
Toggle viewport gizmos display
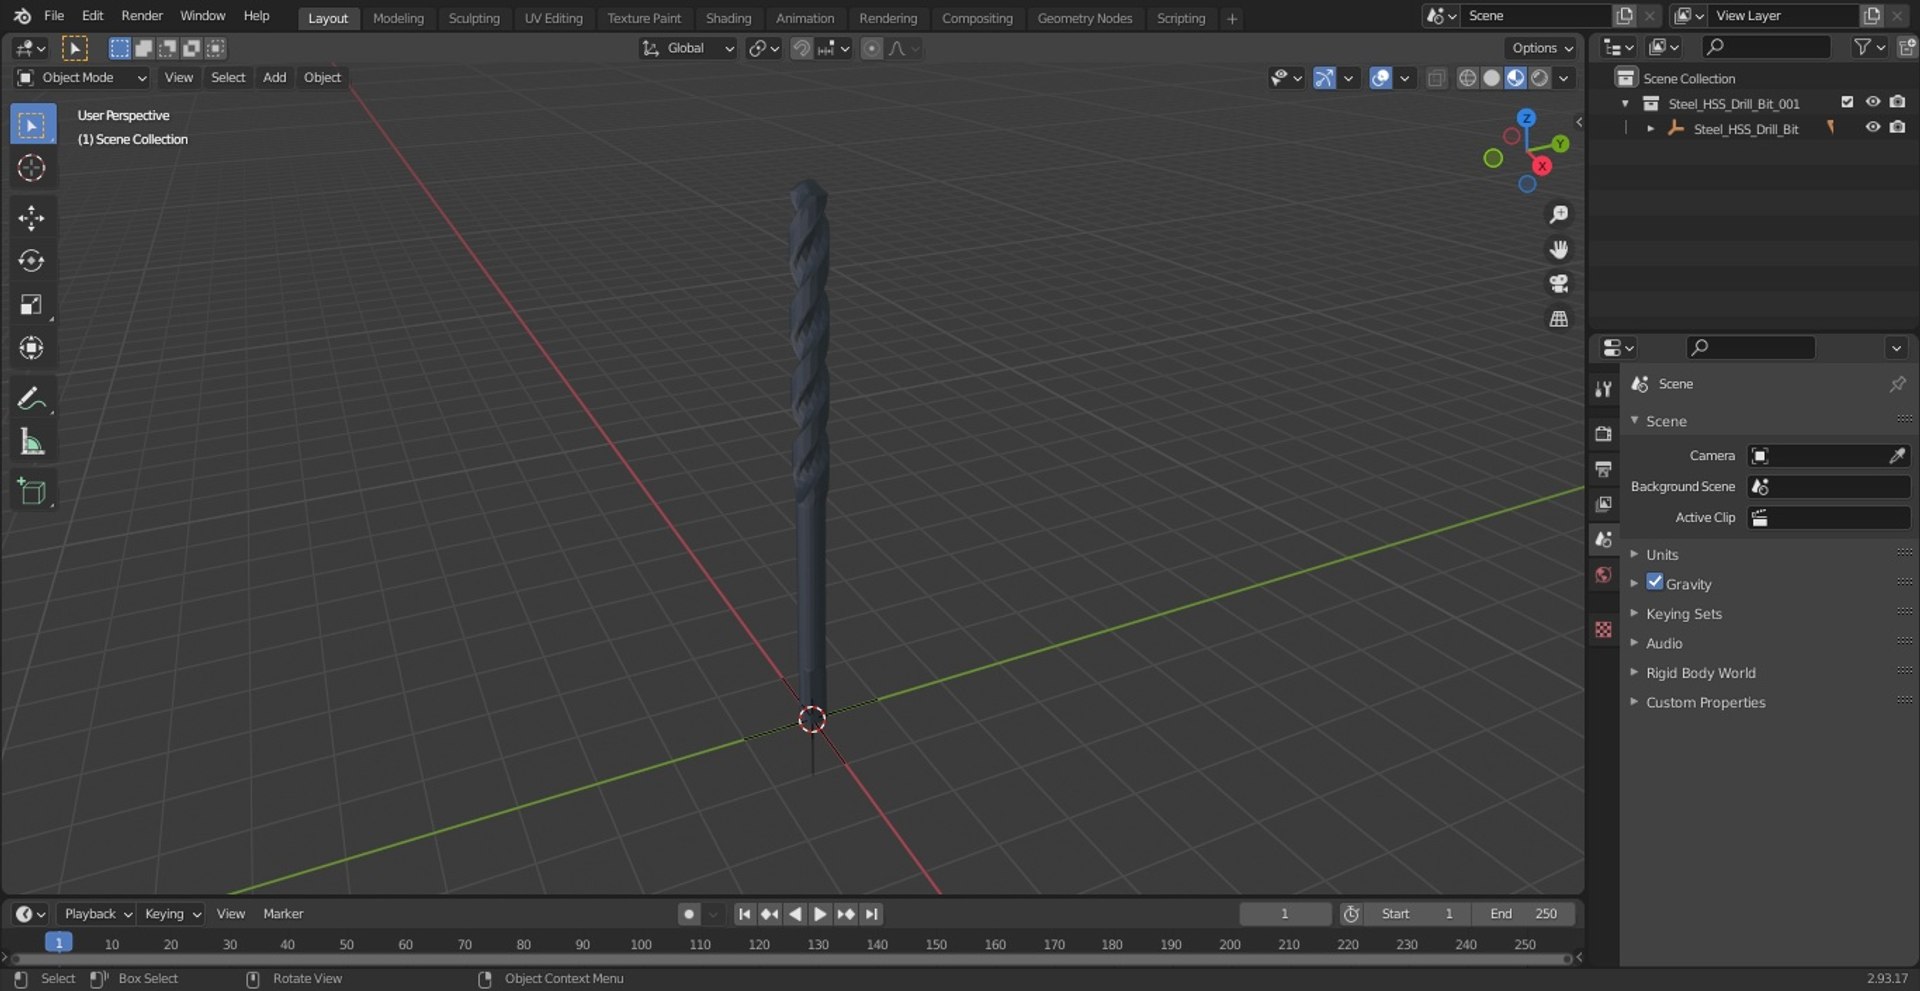[1324, 78]
